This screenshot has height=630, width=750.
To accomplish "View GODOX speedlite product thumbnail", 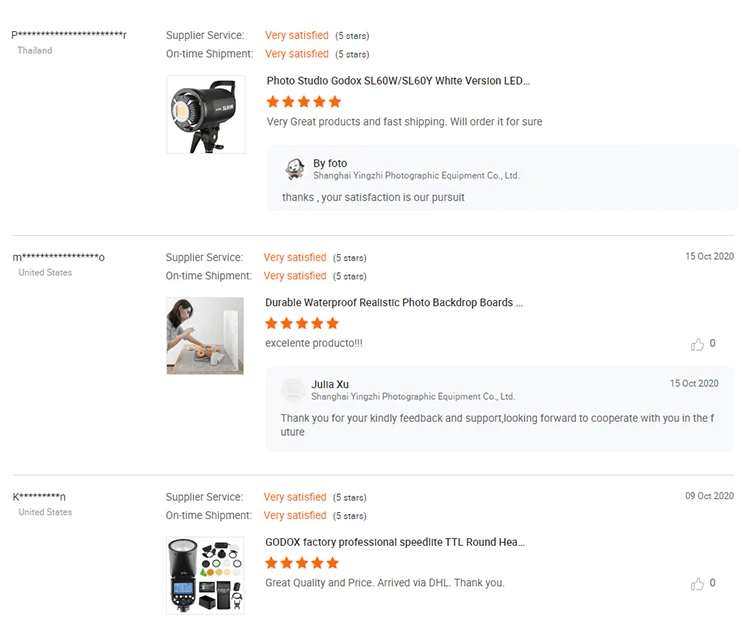I will point(205,575).
